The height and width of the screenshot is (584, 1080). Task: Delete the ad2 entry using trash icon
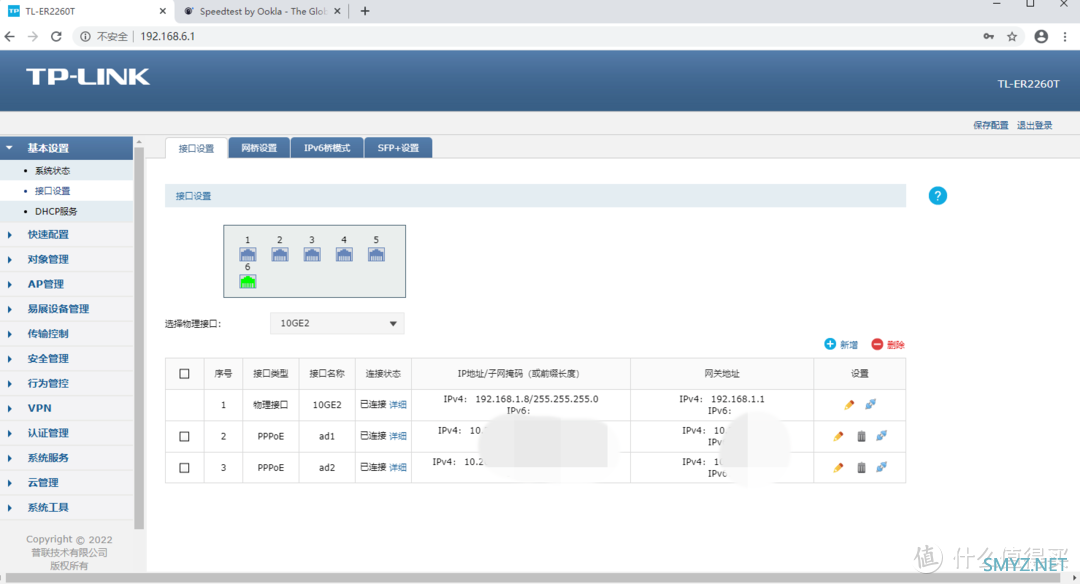click(x=861, y=468)
